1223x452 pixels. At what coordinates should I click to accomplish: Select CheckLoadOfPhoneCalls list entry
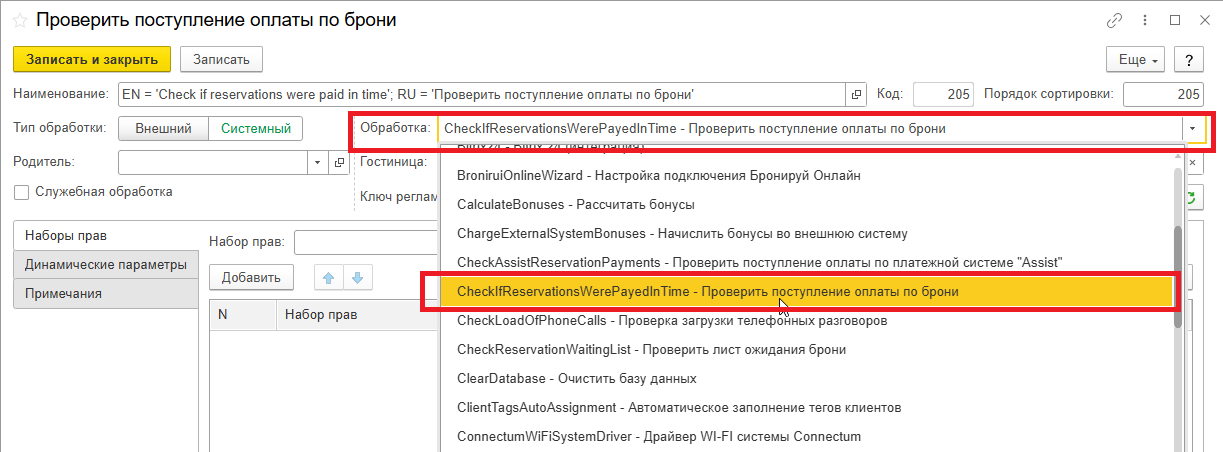(x=806, y=320)
